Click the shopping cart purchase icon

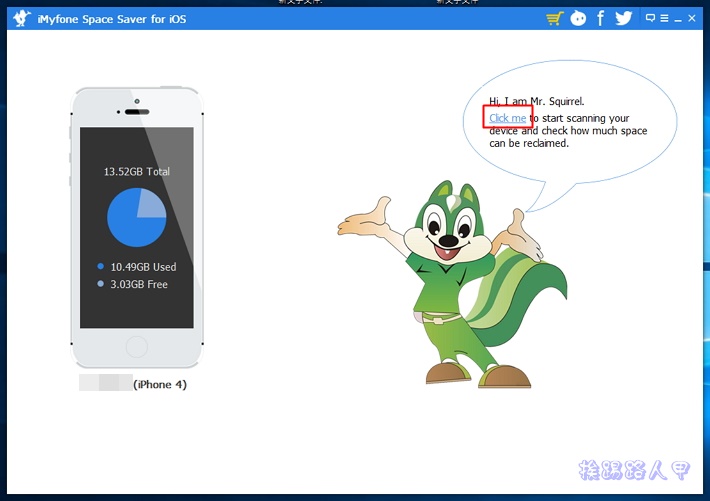tap(555, 19)
